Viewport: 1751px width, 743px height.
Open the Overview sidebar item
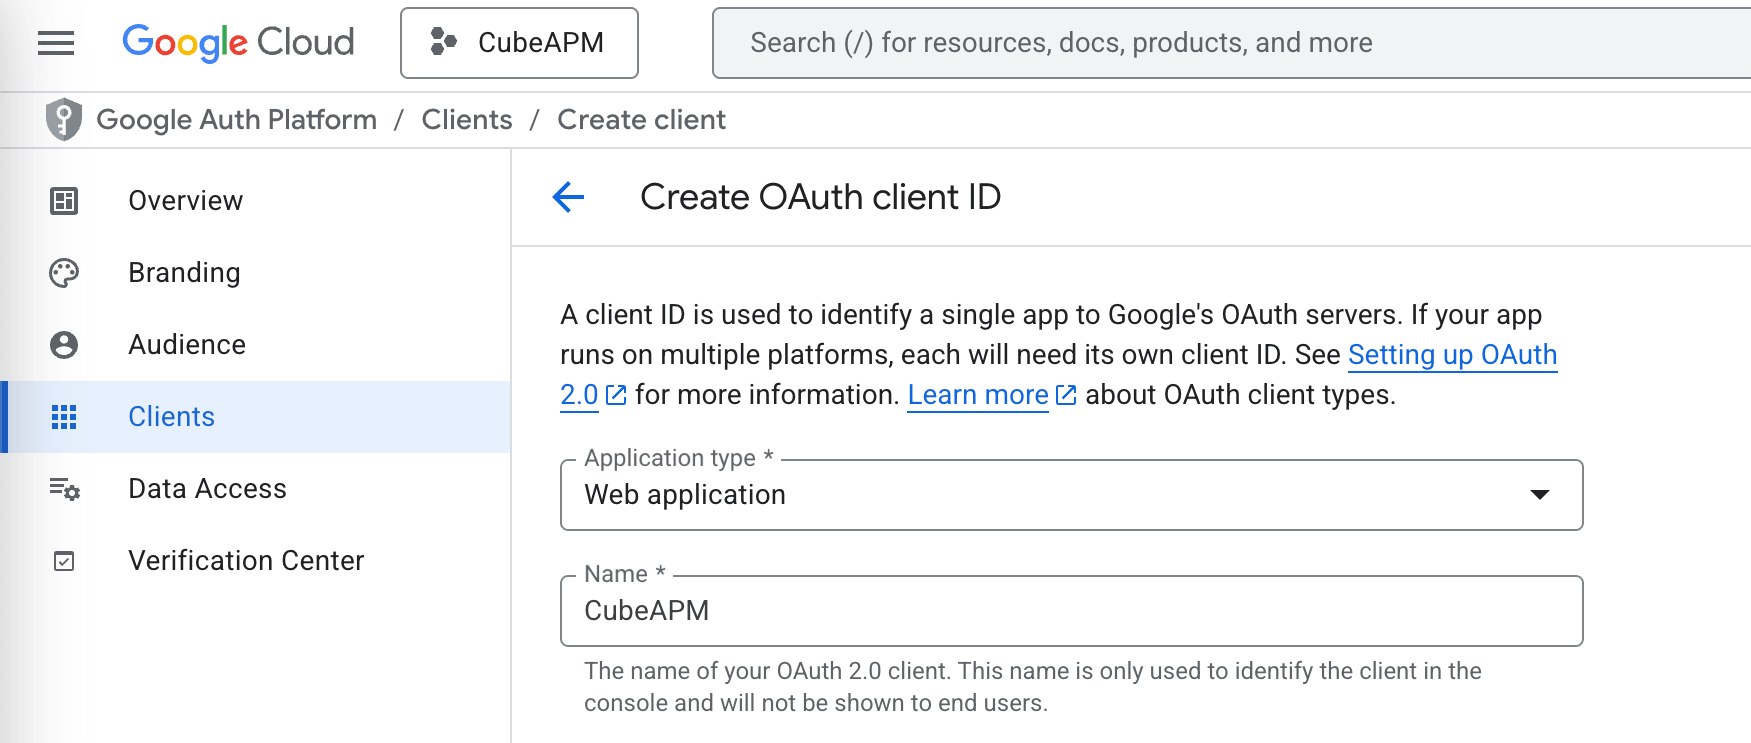(x=255, y=201)
